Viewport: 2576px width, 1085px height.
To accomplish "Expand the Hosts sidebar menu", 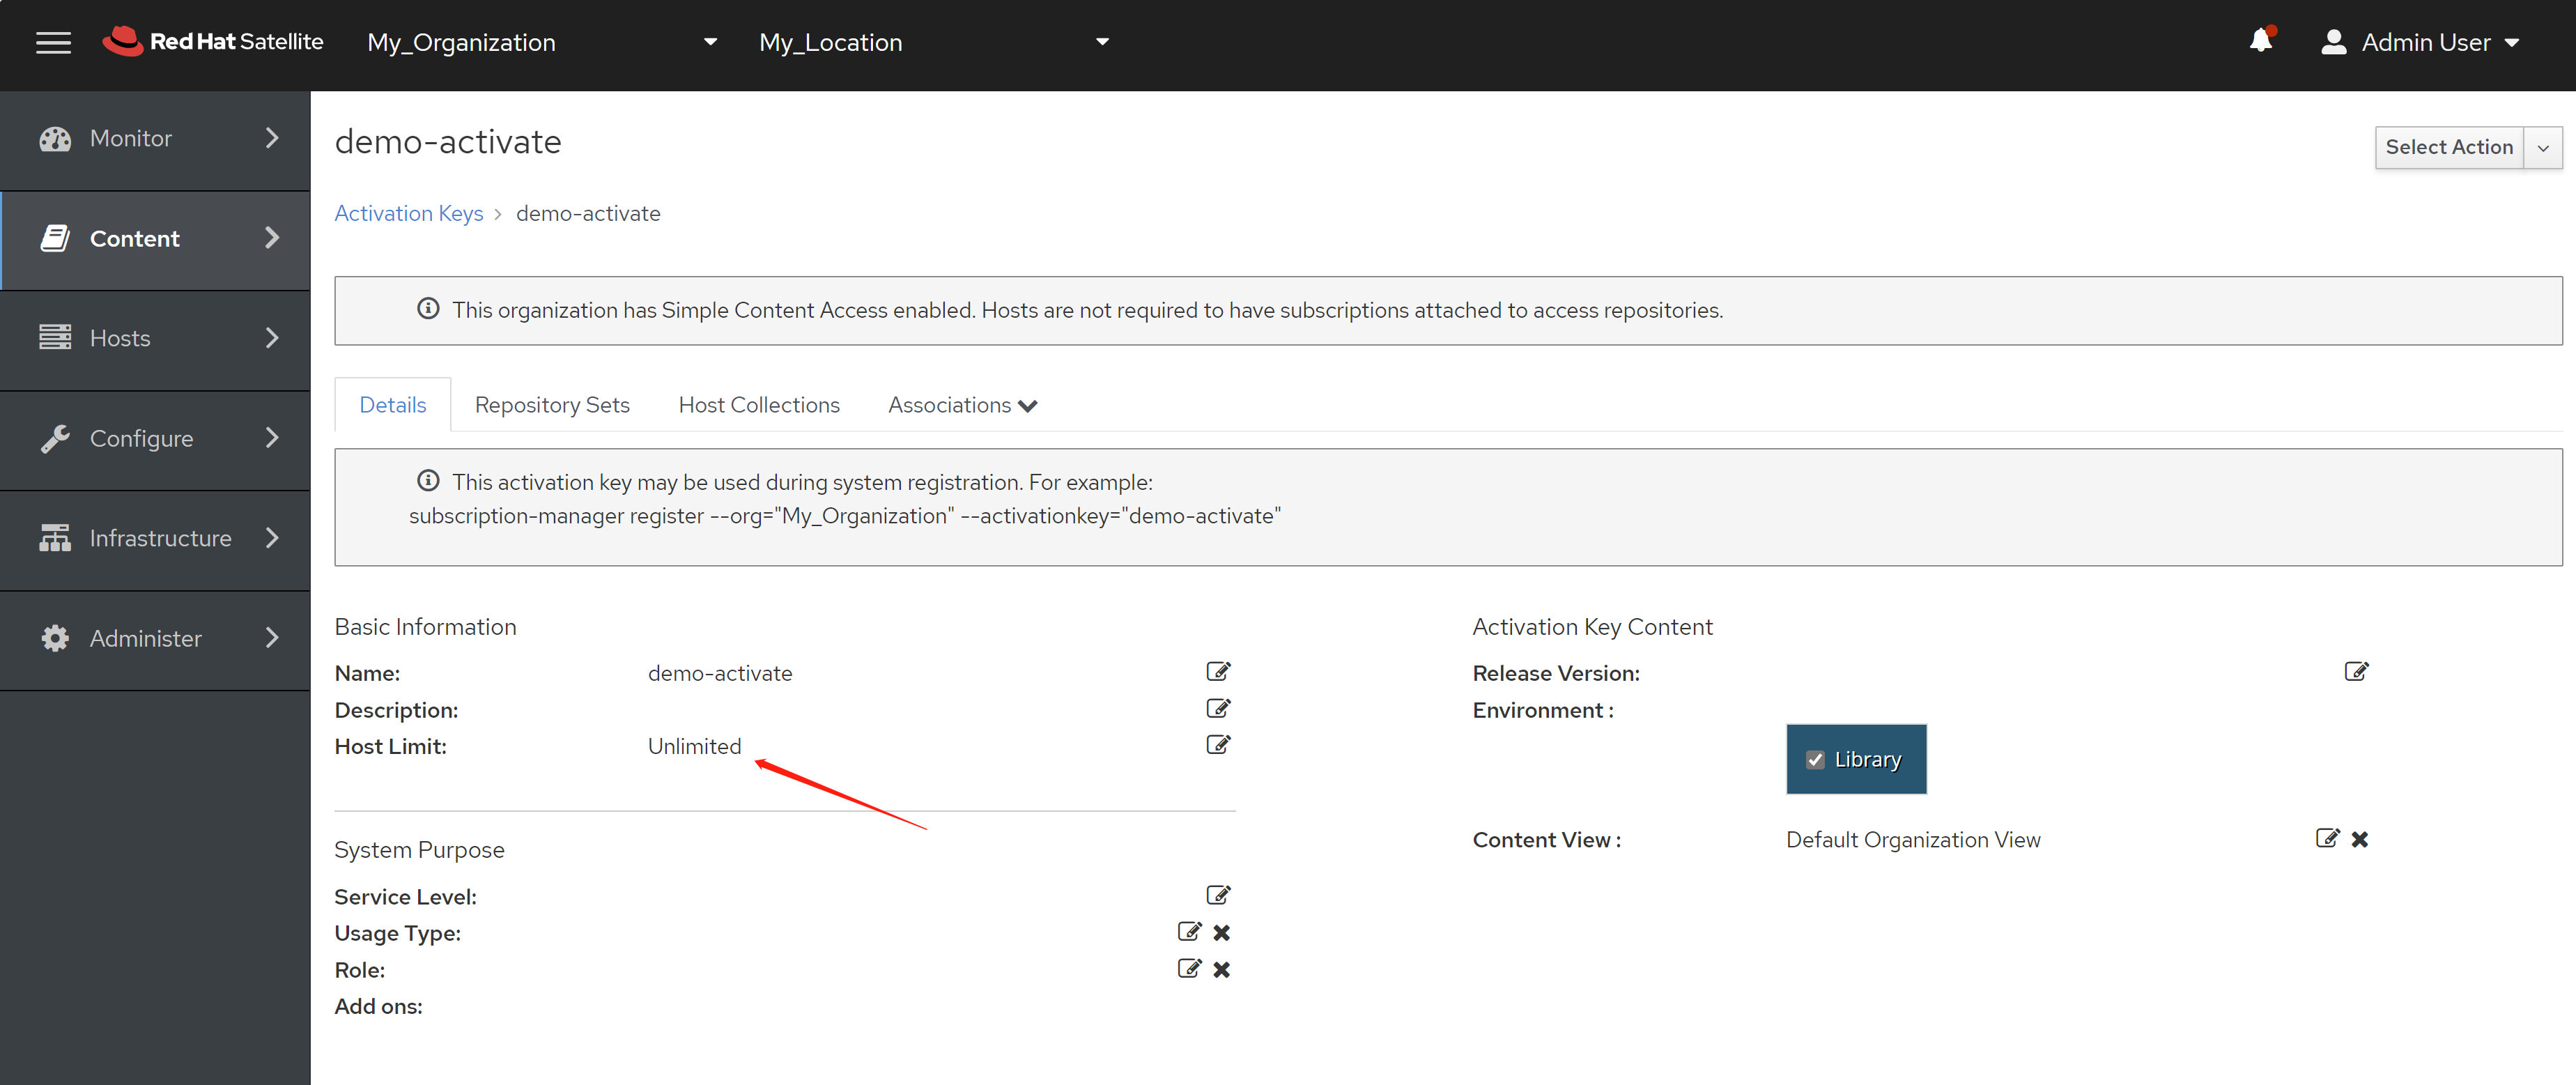I will 155,338.
